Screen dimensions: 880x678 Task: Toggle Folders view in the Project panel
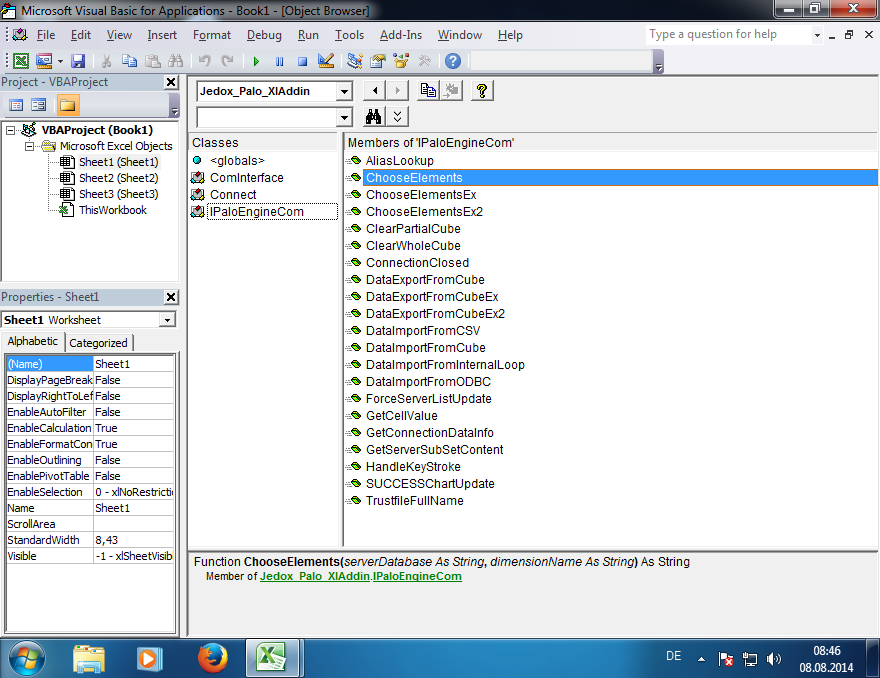pos(68,105)
